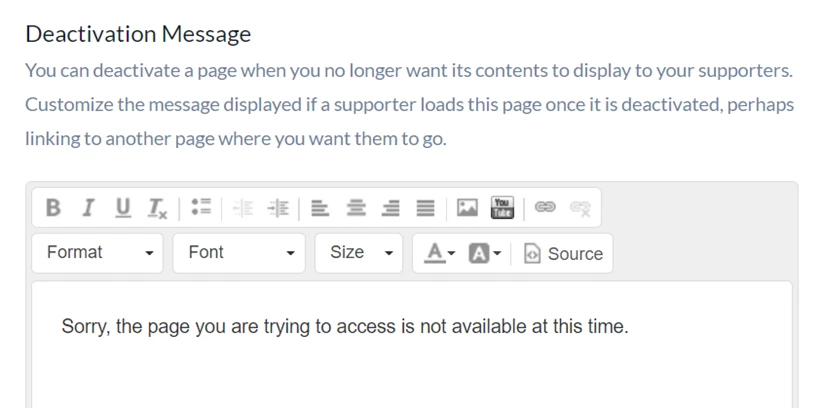Click the Increase Indent icon
Image resolution: width=820 pixels, height=408 pixels.
278,208
